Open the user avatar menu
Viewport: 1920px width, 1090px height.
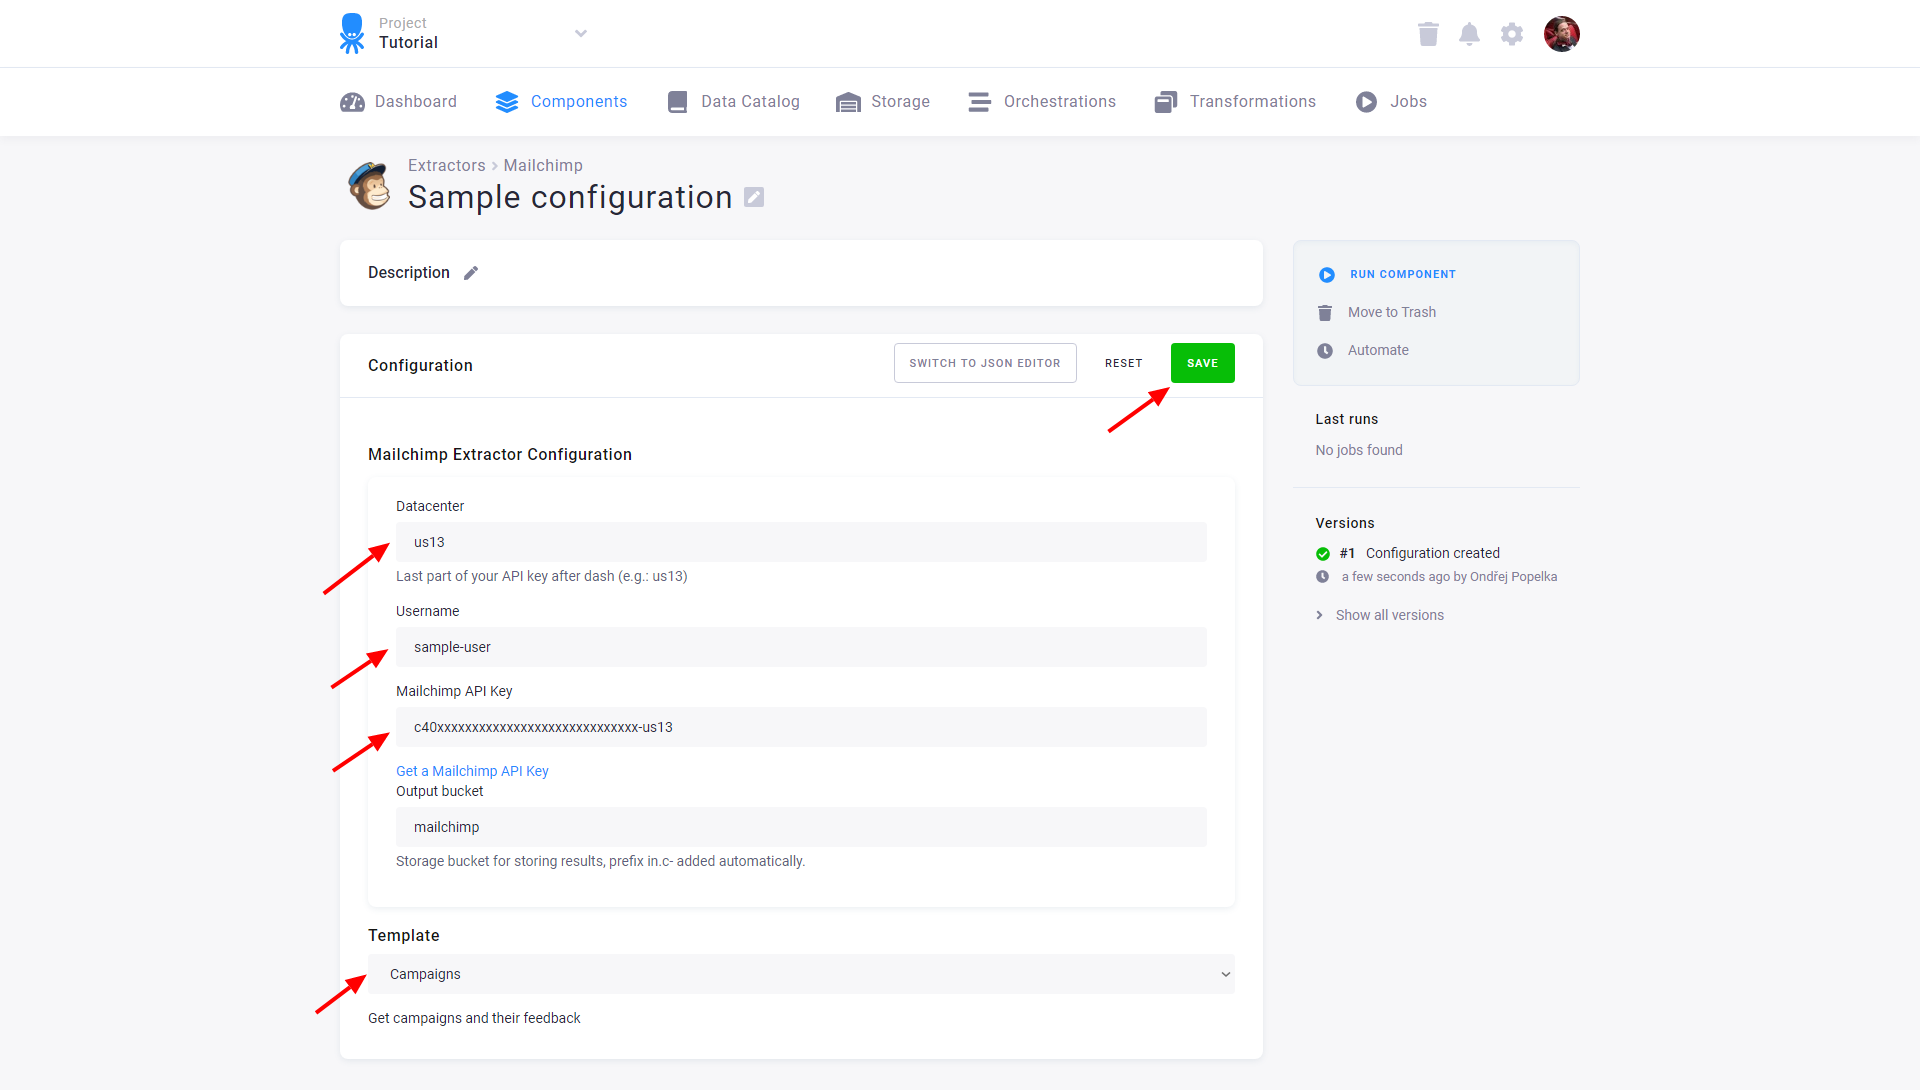pyautogui.click(x=1561, y=34)
